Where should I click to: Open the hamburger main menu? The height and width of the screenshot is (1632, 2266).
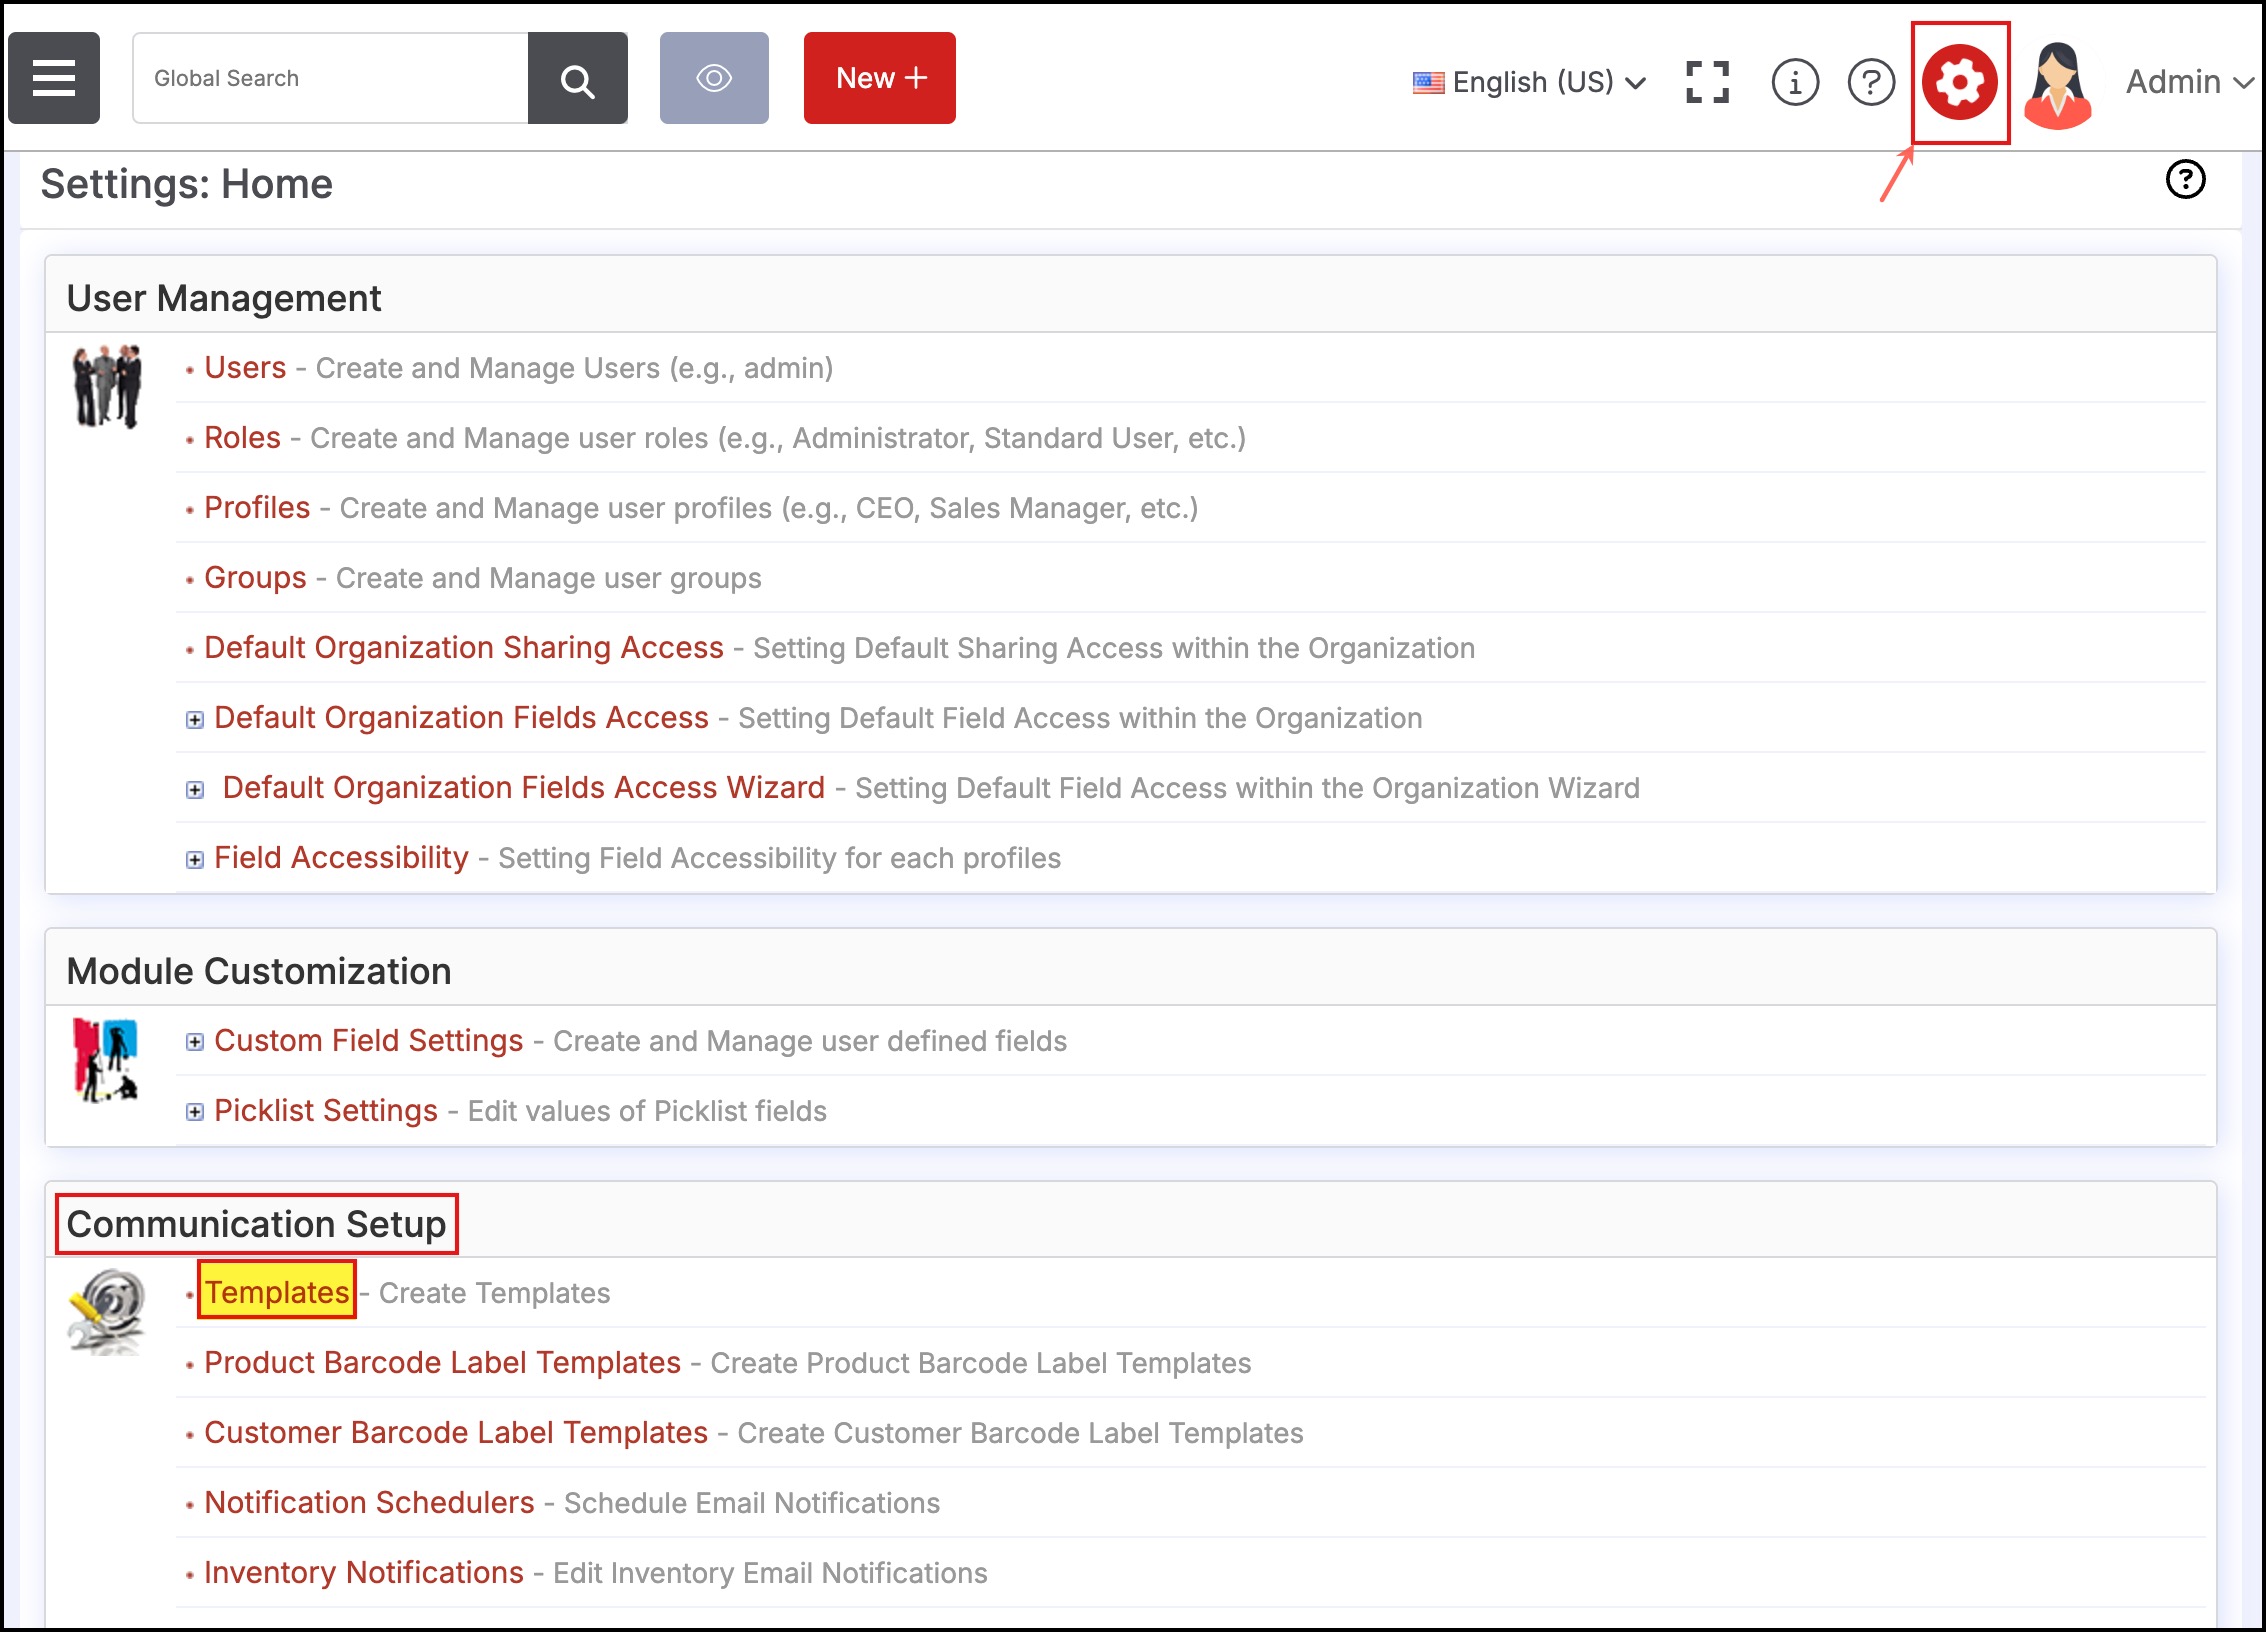[54, 78]
